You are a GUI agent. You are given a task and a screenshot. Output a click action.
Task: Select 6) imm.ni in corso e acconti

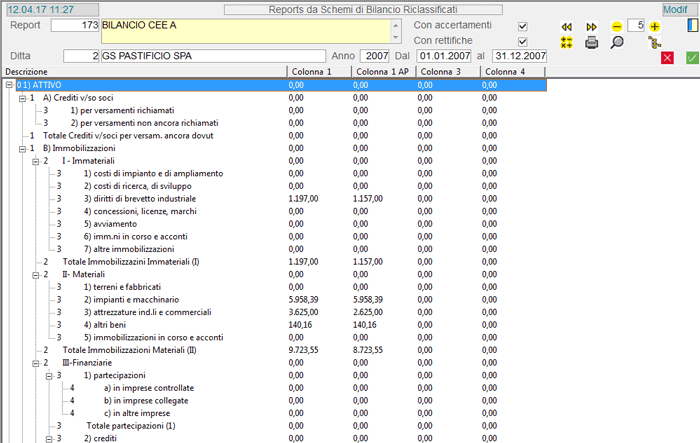click(x=136, y=236)
